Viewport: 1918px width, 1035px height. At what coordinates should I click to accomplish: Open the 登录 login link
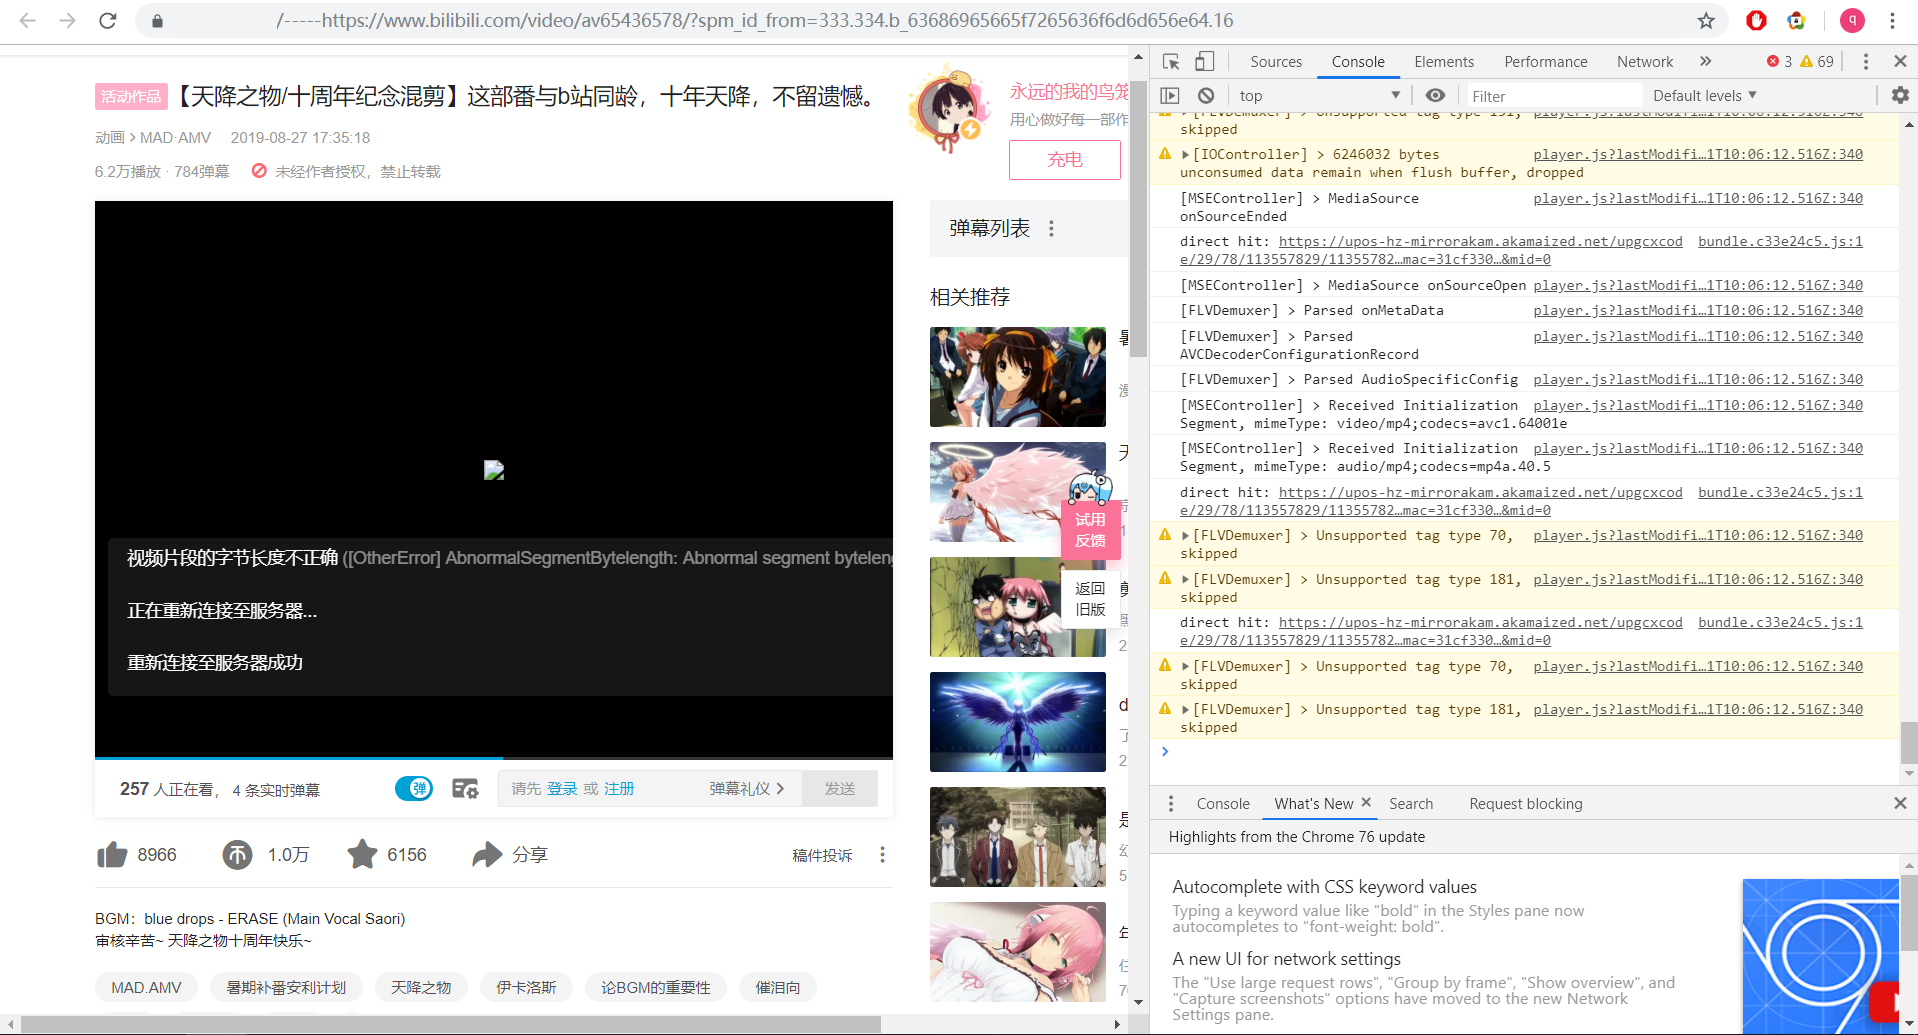click(x=562, y=788)
